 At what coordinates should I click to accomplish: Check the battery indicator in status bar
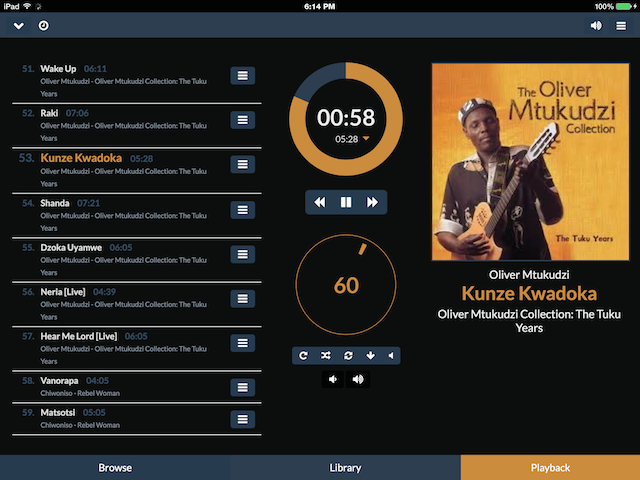click(x=624, y=6)
